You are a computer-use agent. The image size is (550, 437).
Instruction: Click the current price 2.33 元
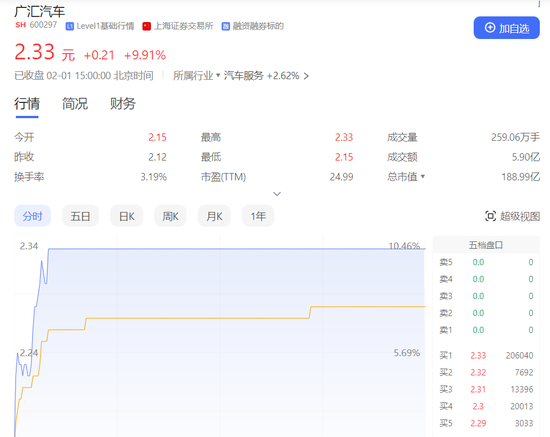tap(44, 53)
